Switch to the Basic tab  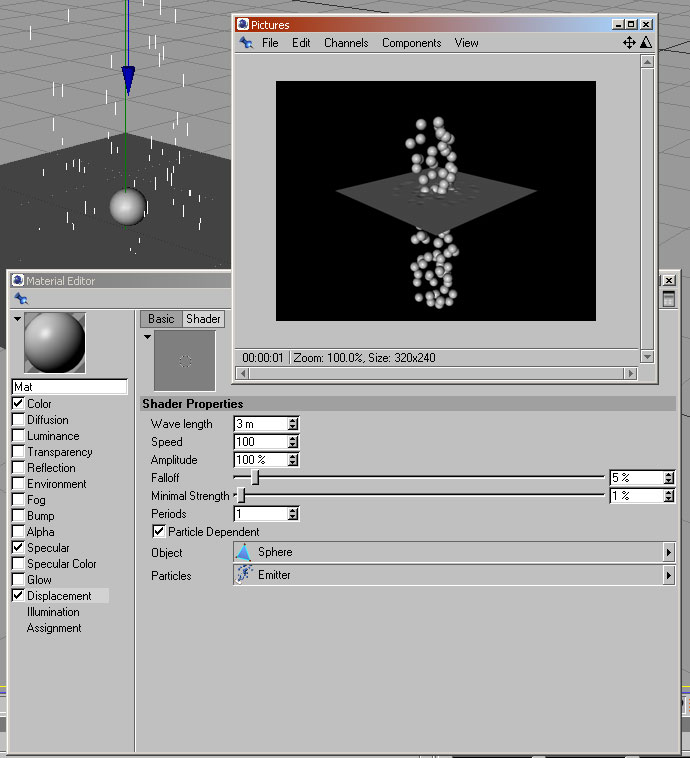click(x=161, y=319)
